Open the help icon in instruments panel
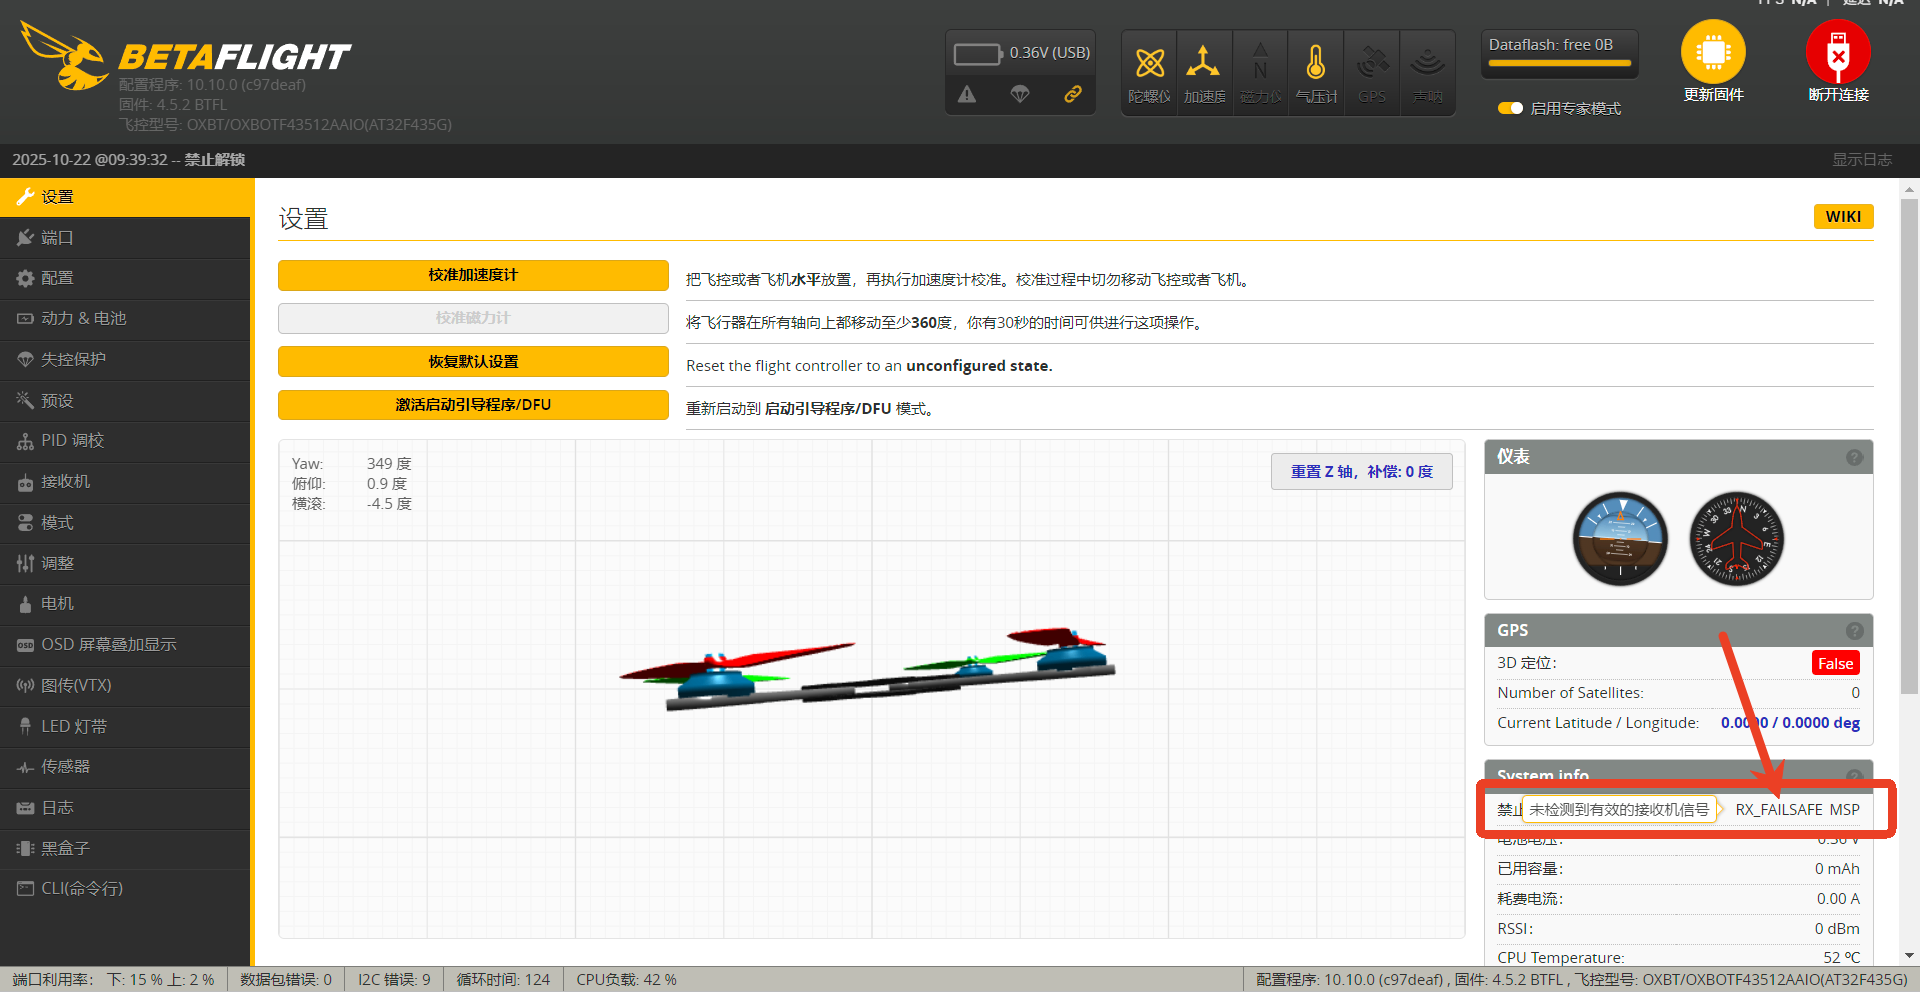The height and width of the screenshot is (992, 1920). coord(1854,457)
